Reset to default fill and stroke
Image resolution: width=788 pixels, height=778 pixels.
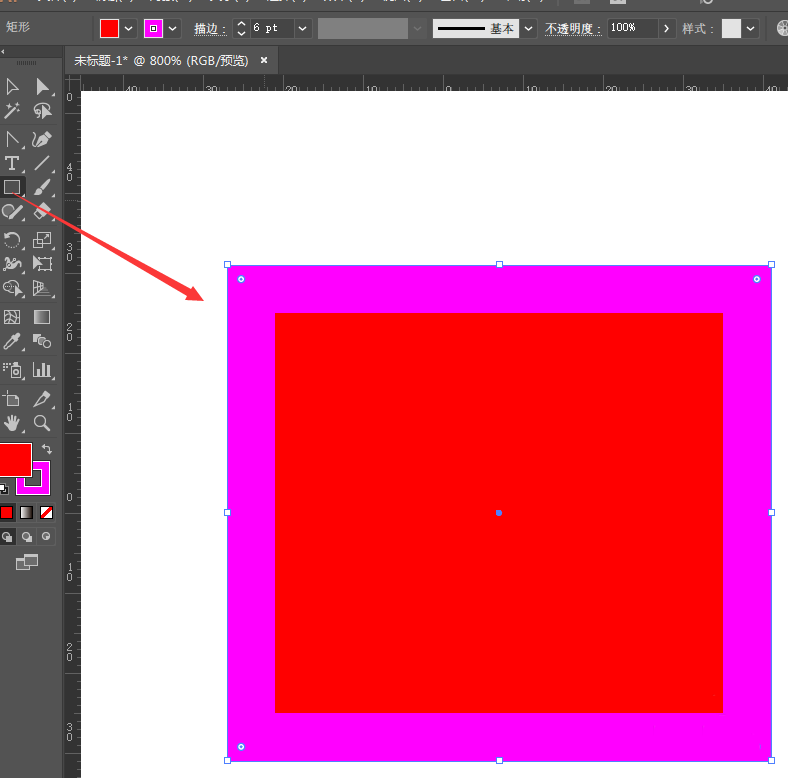(x=4, y=489)
